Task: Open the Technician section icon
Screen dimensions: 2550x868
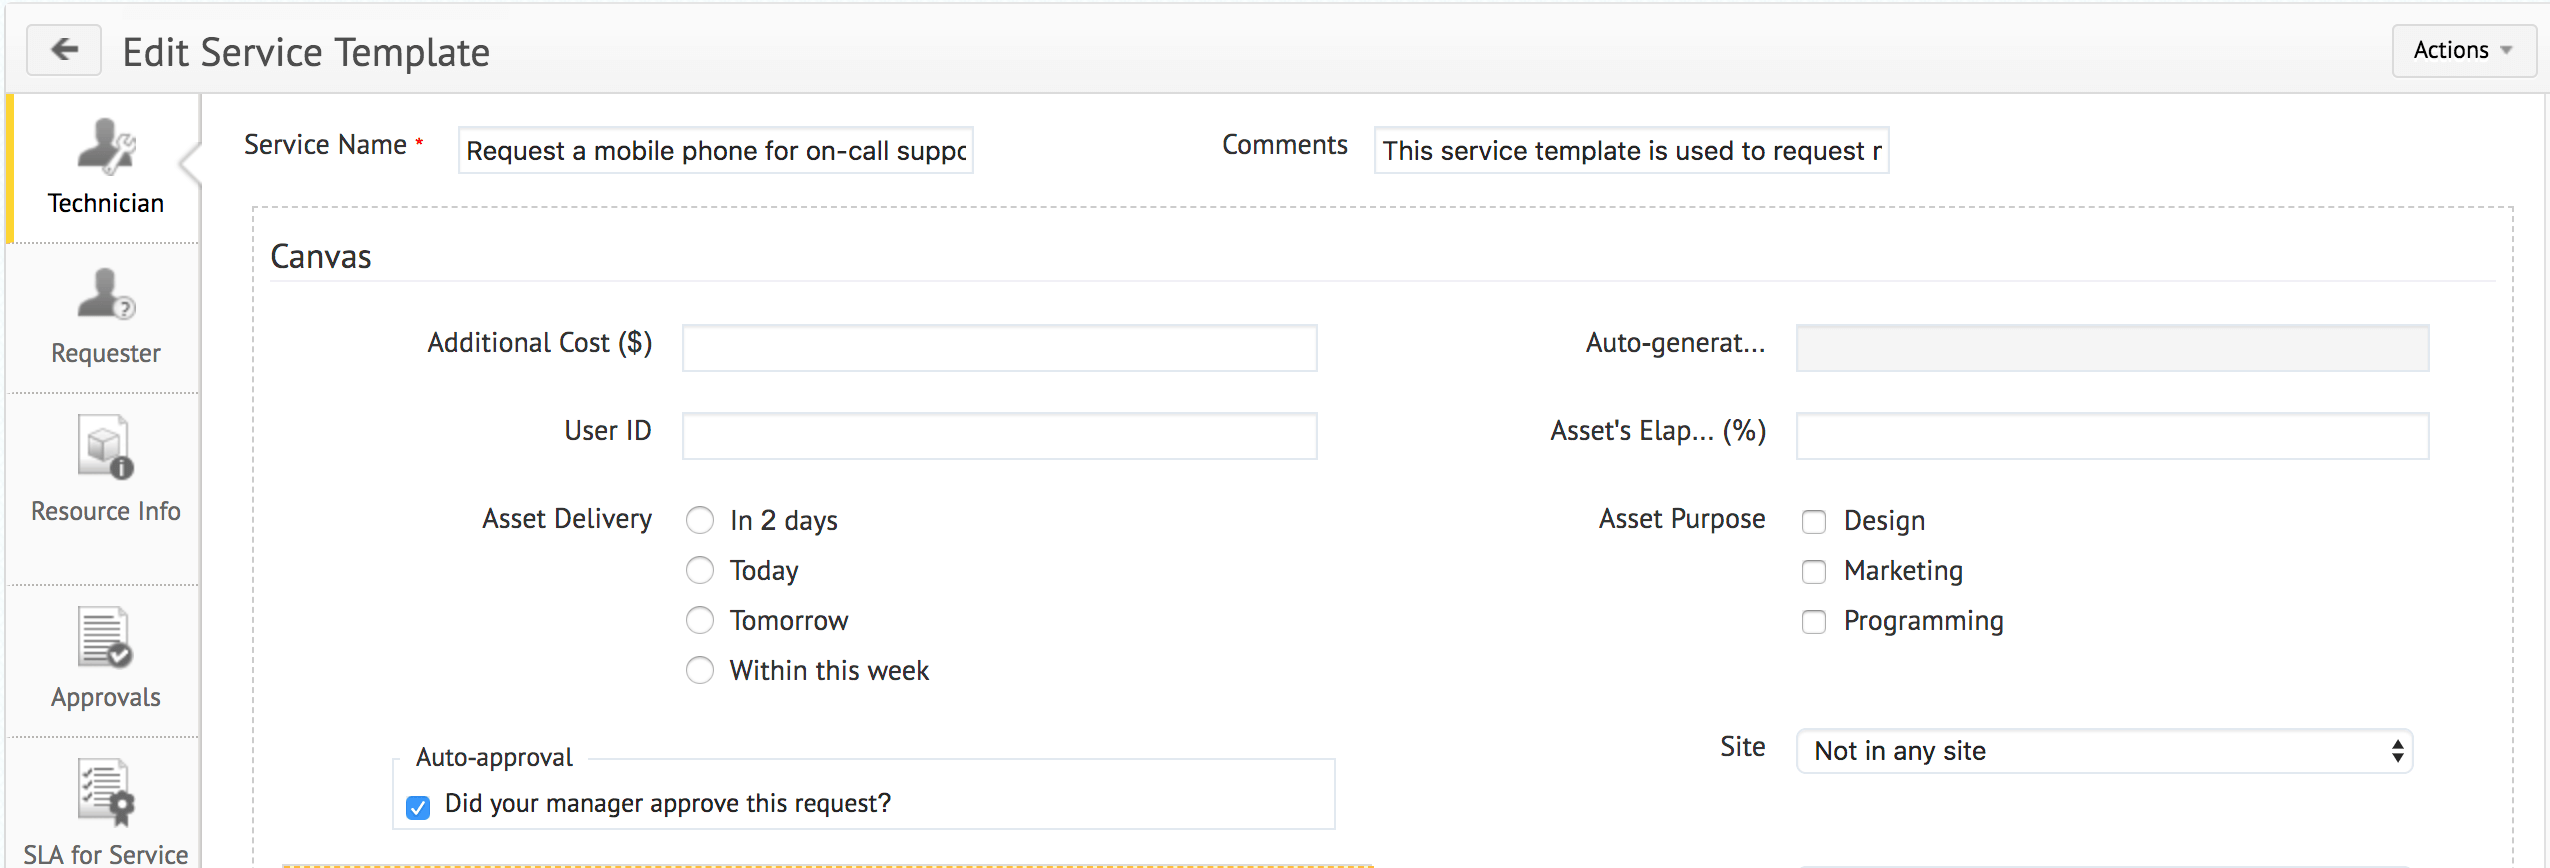Action: tap(106, 147)
